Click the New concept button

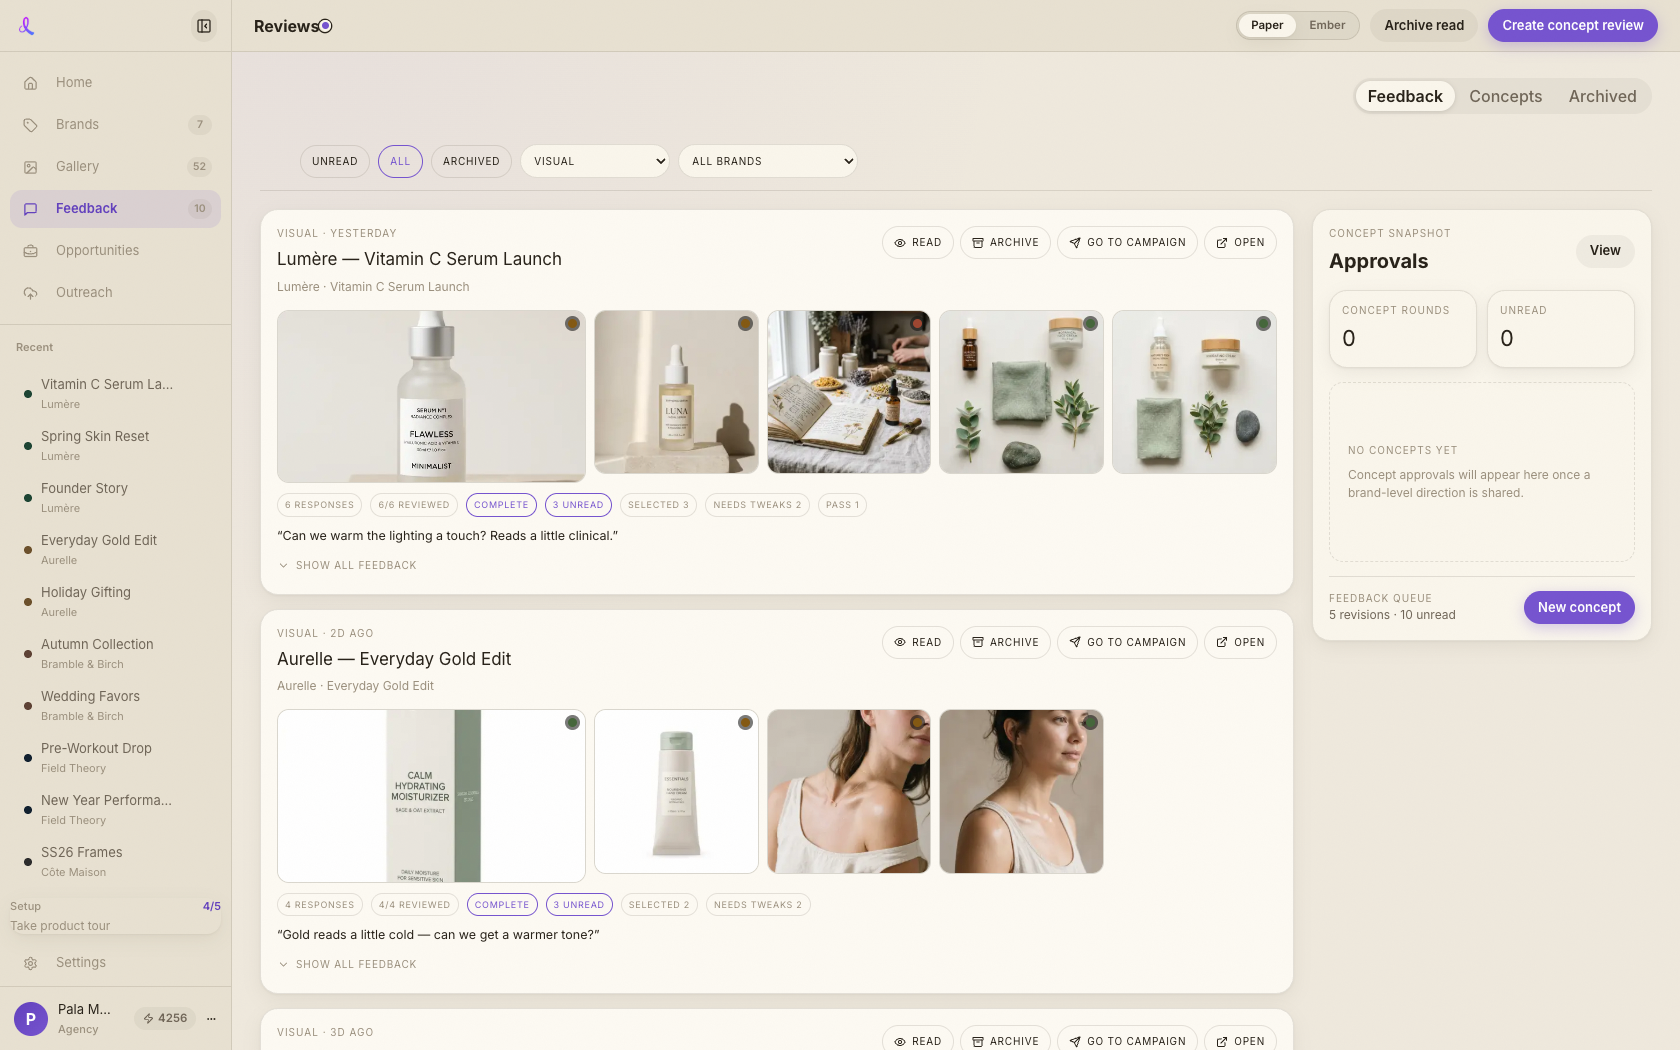point(1579,608)
